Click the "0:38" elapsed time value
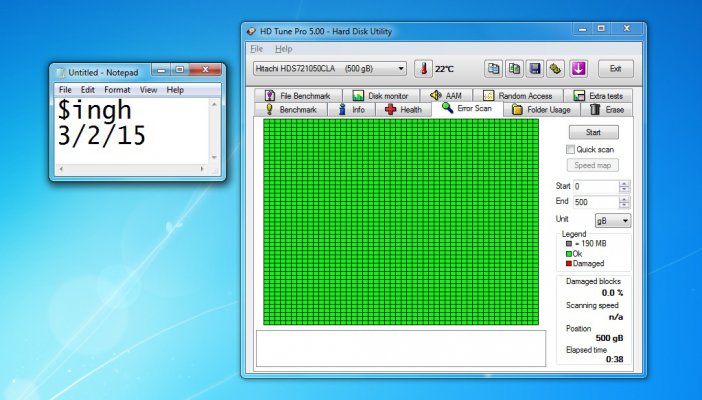This screenshot has height=400, width=702. click(x=614, y=359)
